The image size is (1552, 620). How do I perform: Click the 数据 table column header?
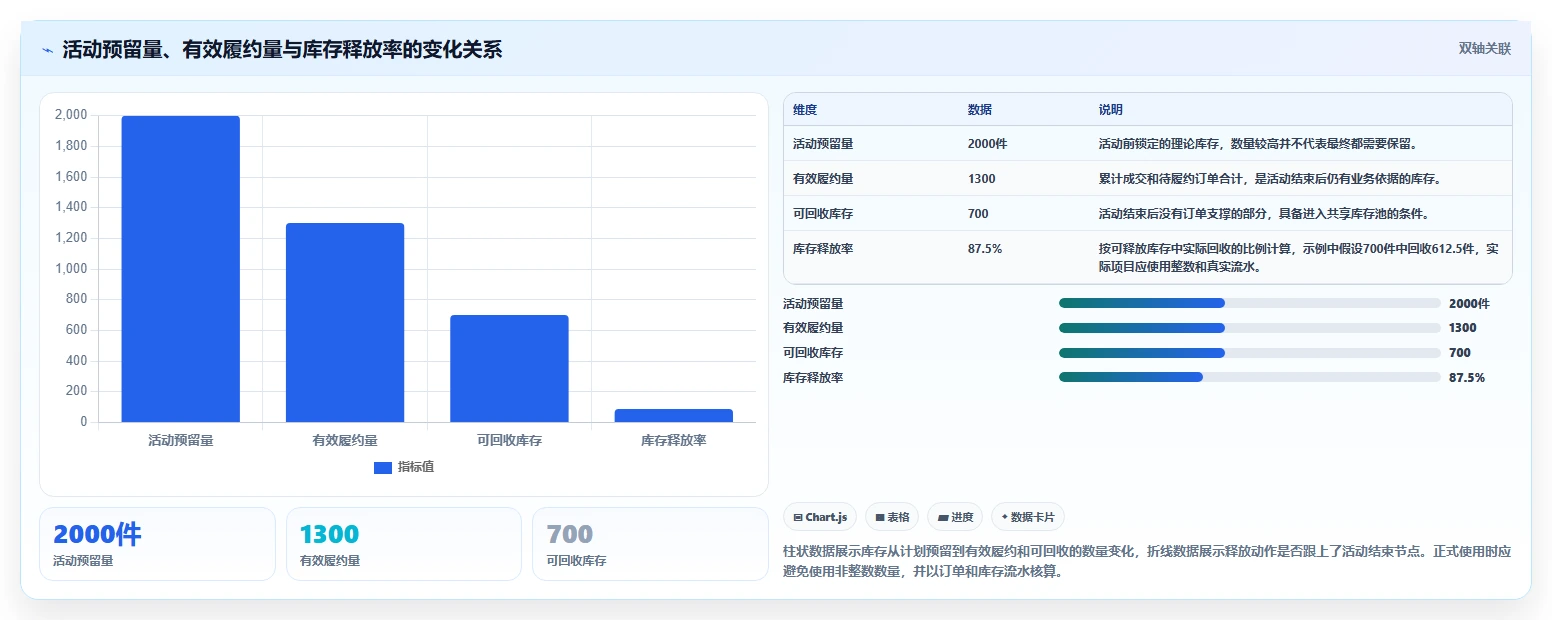(x=980, y=109)
